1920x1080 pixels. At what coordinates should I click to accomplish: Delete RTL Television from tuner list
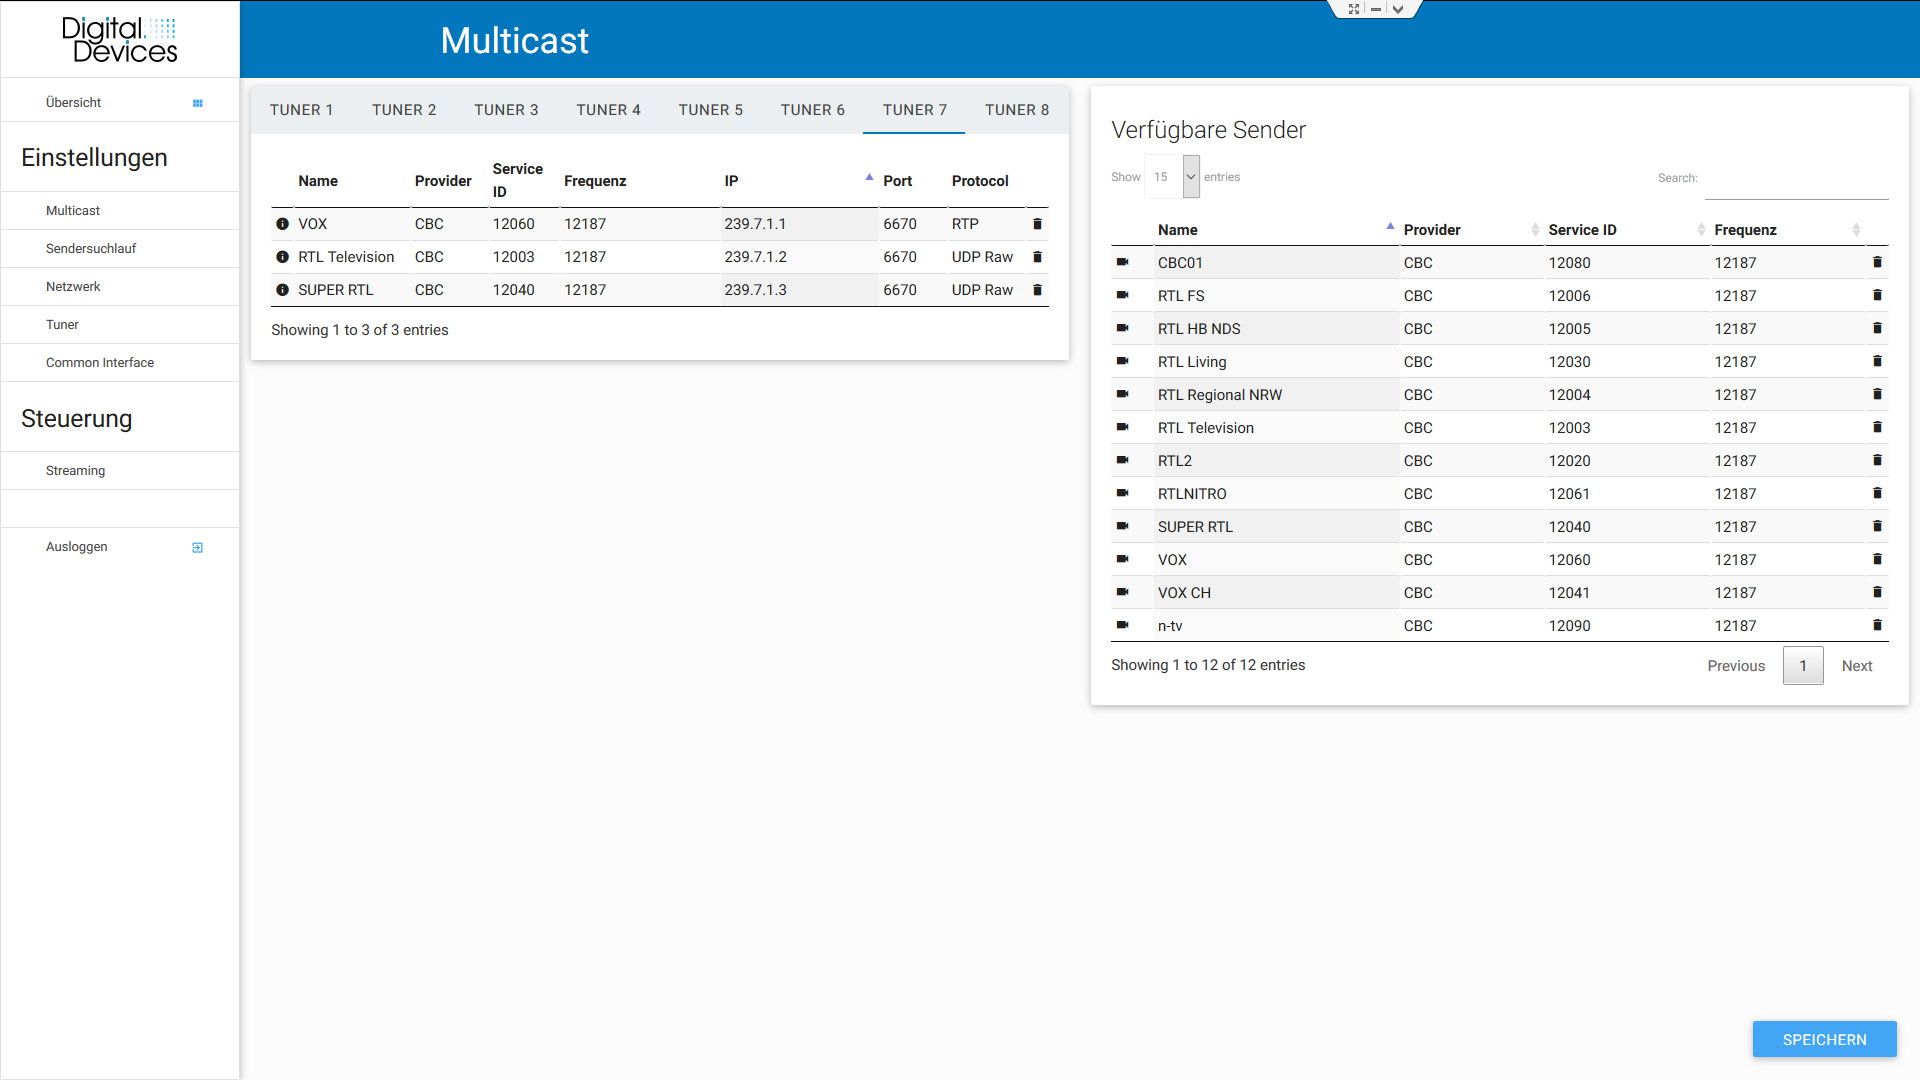(x=1037, y=257)
